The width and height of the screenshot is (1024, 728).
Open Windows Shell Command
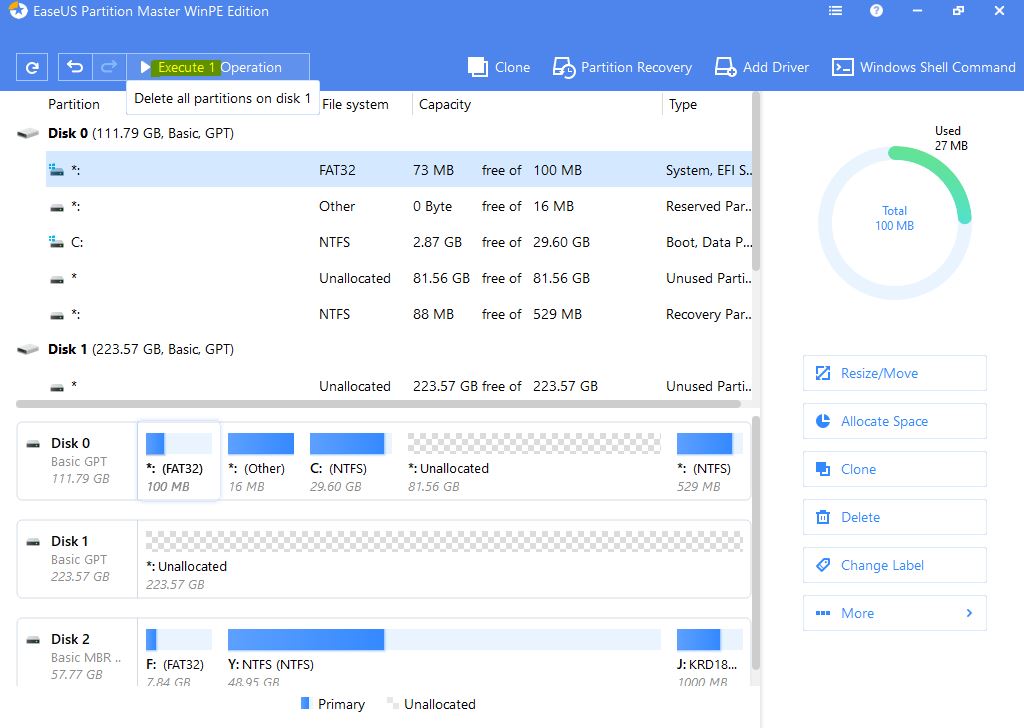click(924, 68)
